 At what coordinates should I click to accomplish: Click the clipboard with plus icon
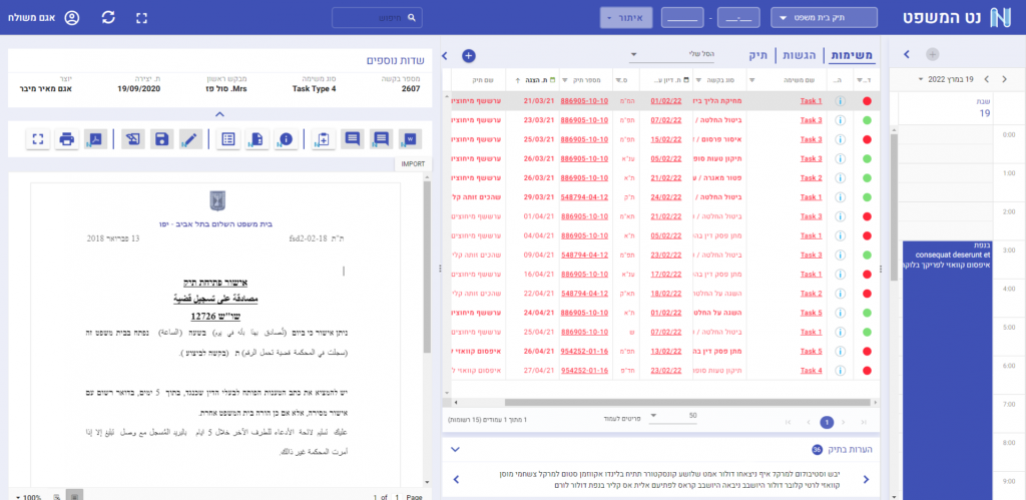pos(323,139)
